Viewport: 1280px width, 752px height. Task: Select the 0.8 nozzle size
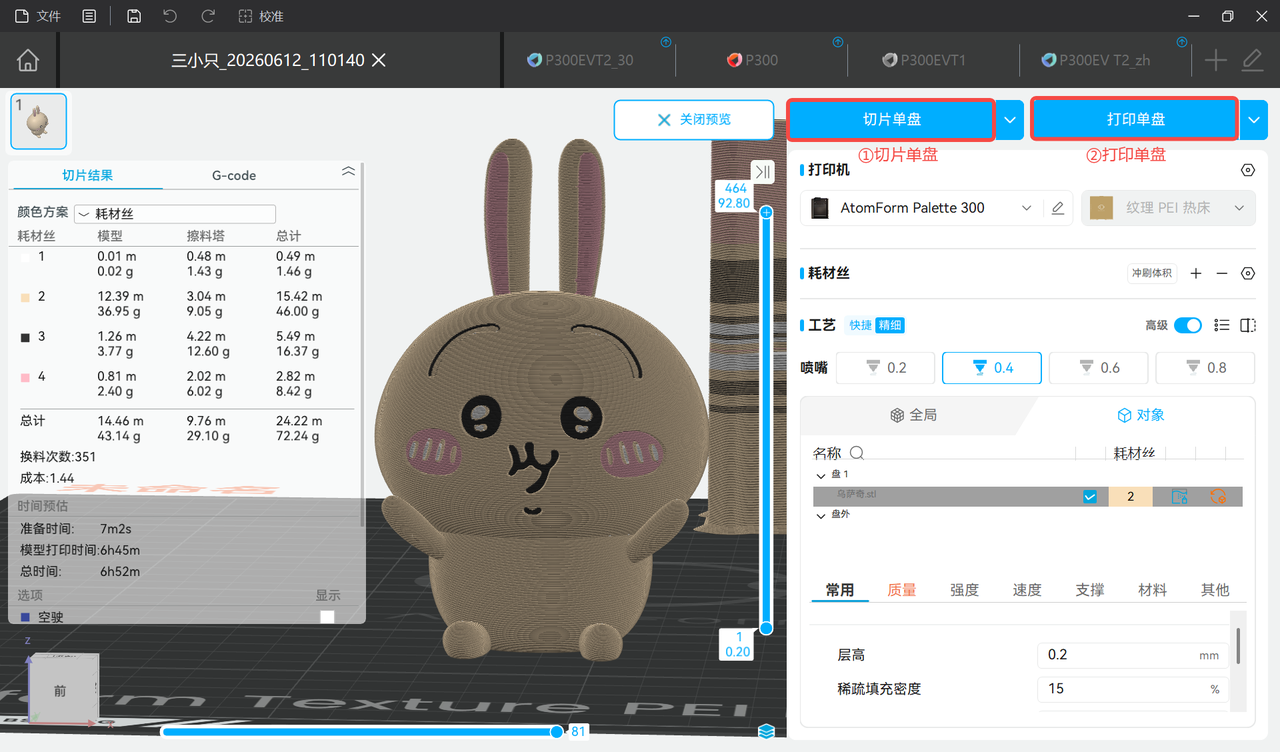(1205, 368)
